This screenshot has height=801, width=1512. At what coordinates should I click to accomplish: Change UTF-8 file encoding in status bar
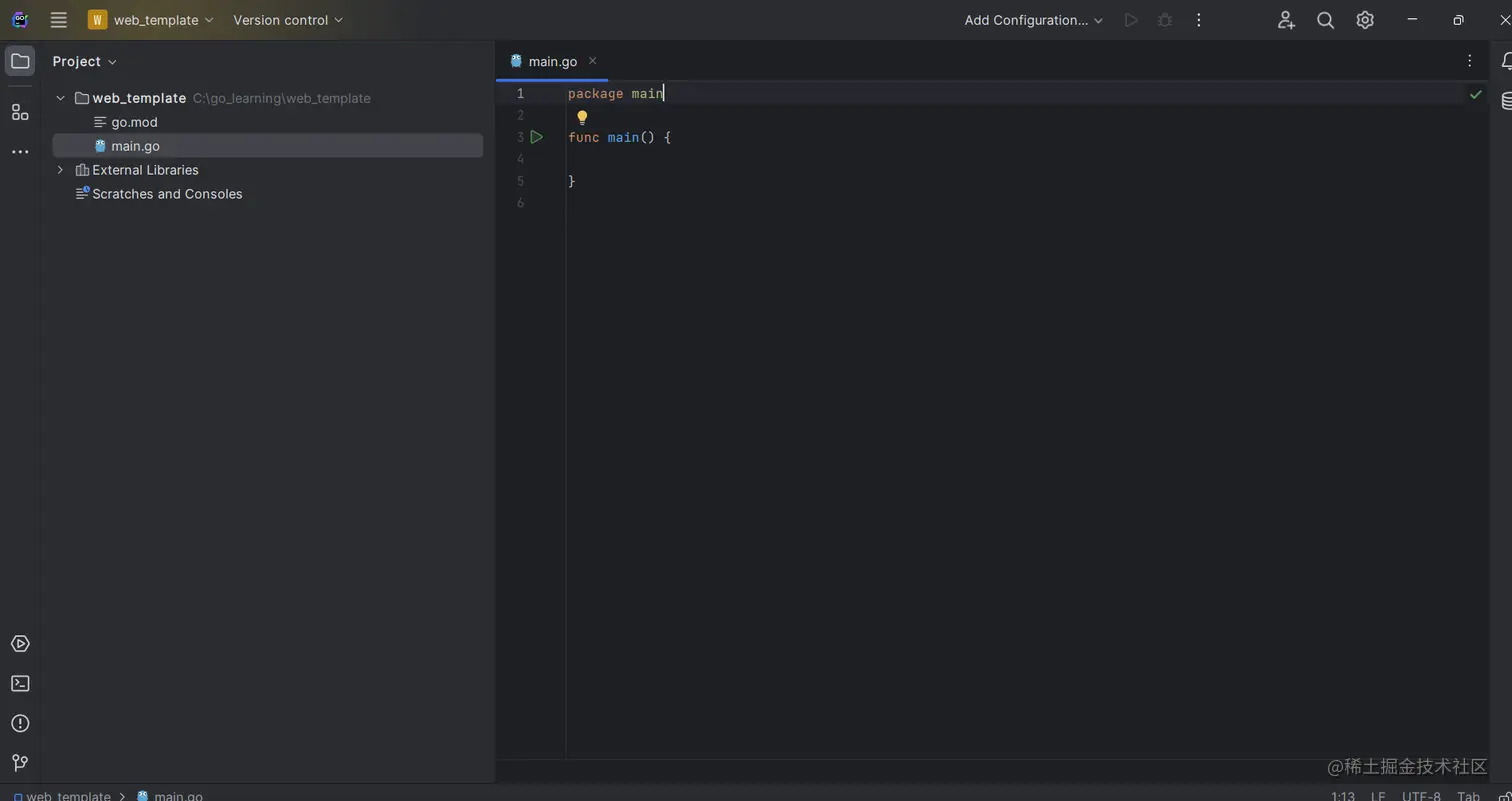point(1421,796)
